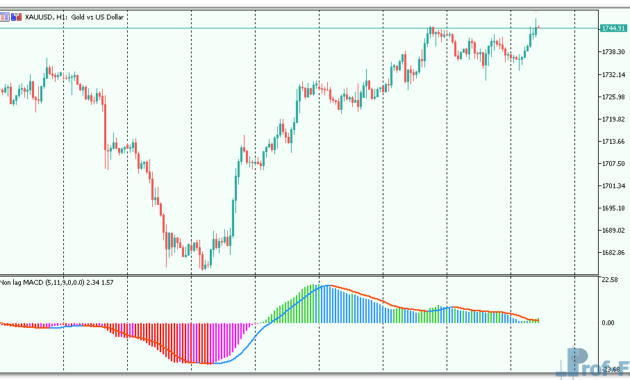The height and width of the screenshot is (380, 630).
Task: Click the XAUUSD, H1 chart title
Action: coord(74,17)
